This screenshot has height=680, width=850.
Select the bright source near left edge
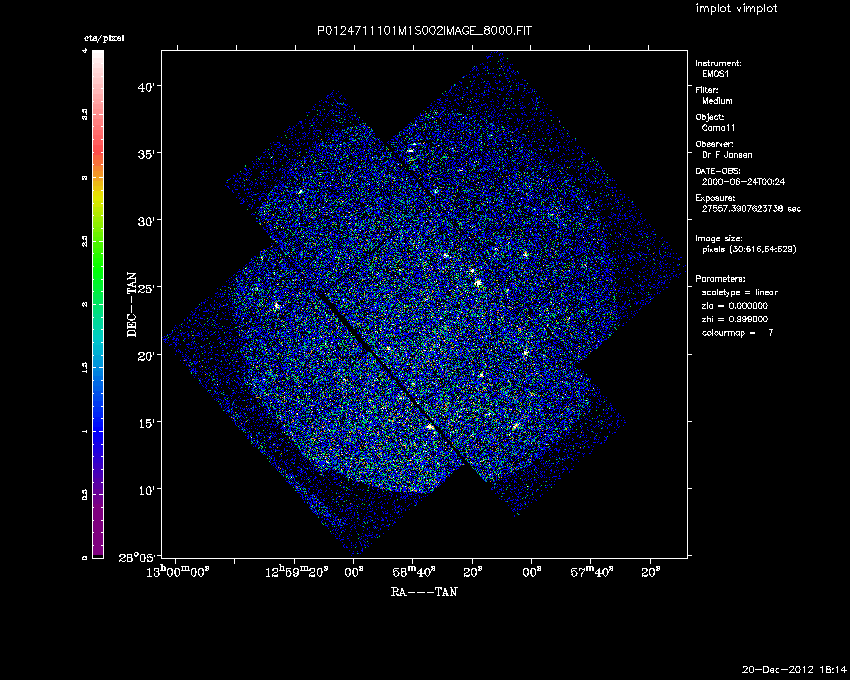(278, 306)
